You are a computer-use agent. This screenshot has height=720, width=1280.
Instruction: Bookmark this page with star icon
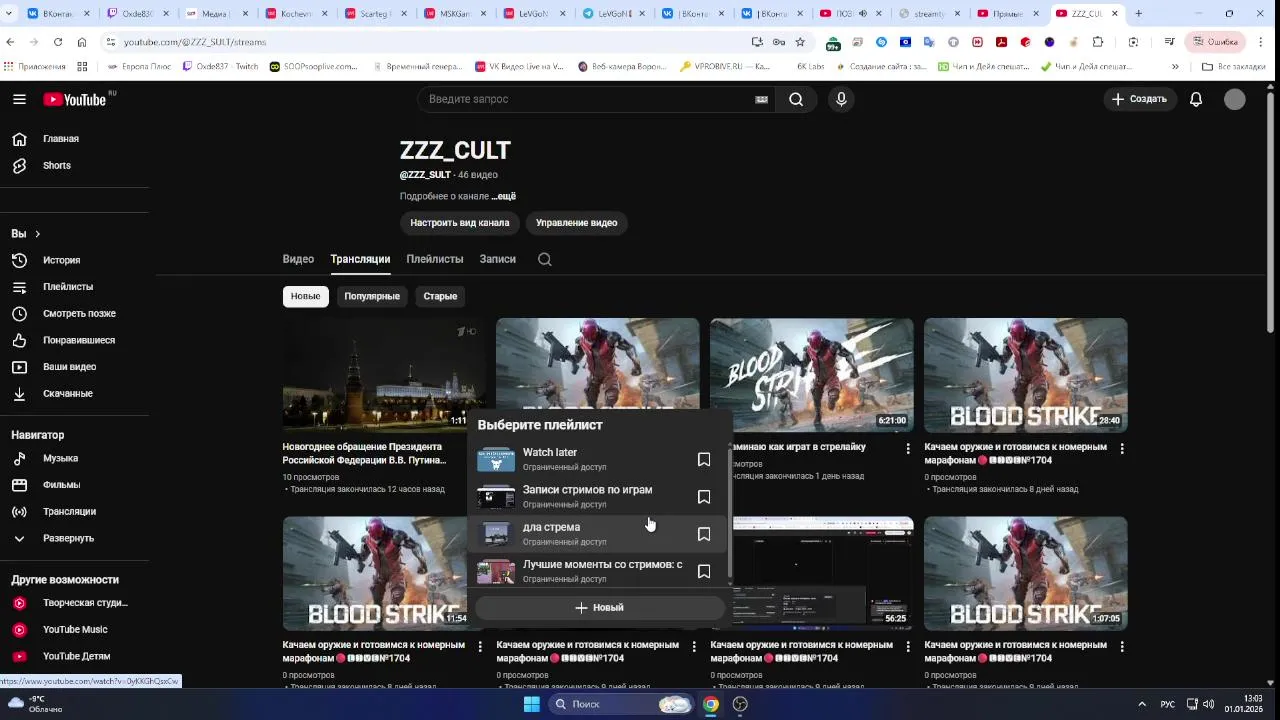pos(800,42)
